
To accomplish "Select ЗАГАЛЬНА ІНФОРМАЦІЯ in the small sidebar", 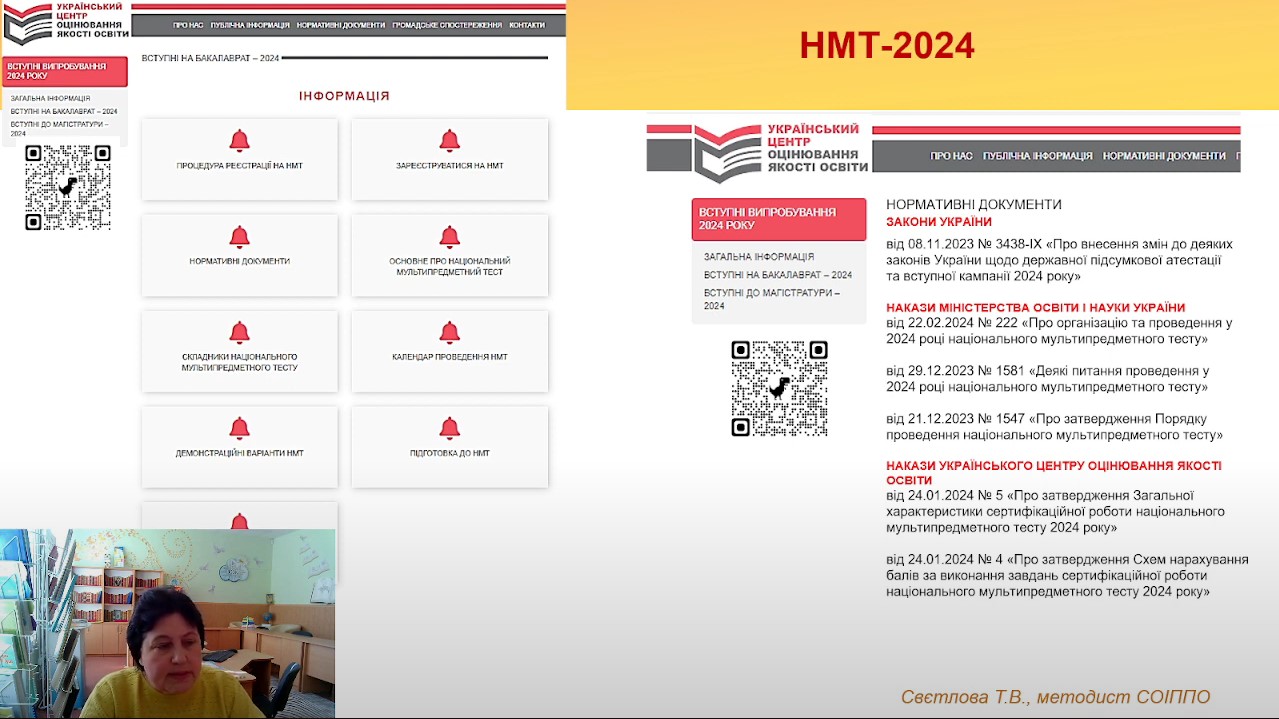I will point(50,98).
